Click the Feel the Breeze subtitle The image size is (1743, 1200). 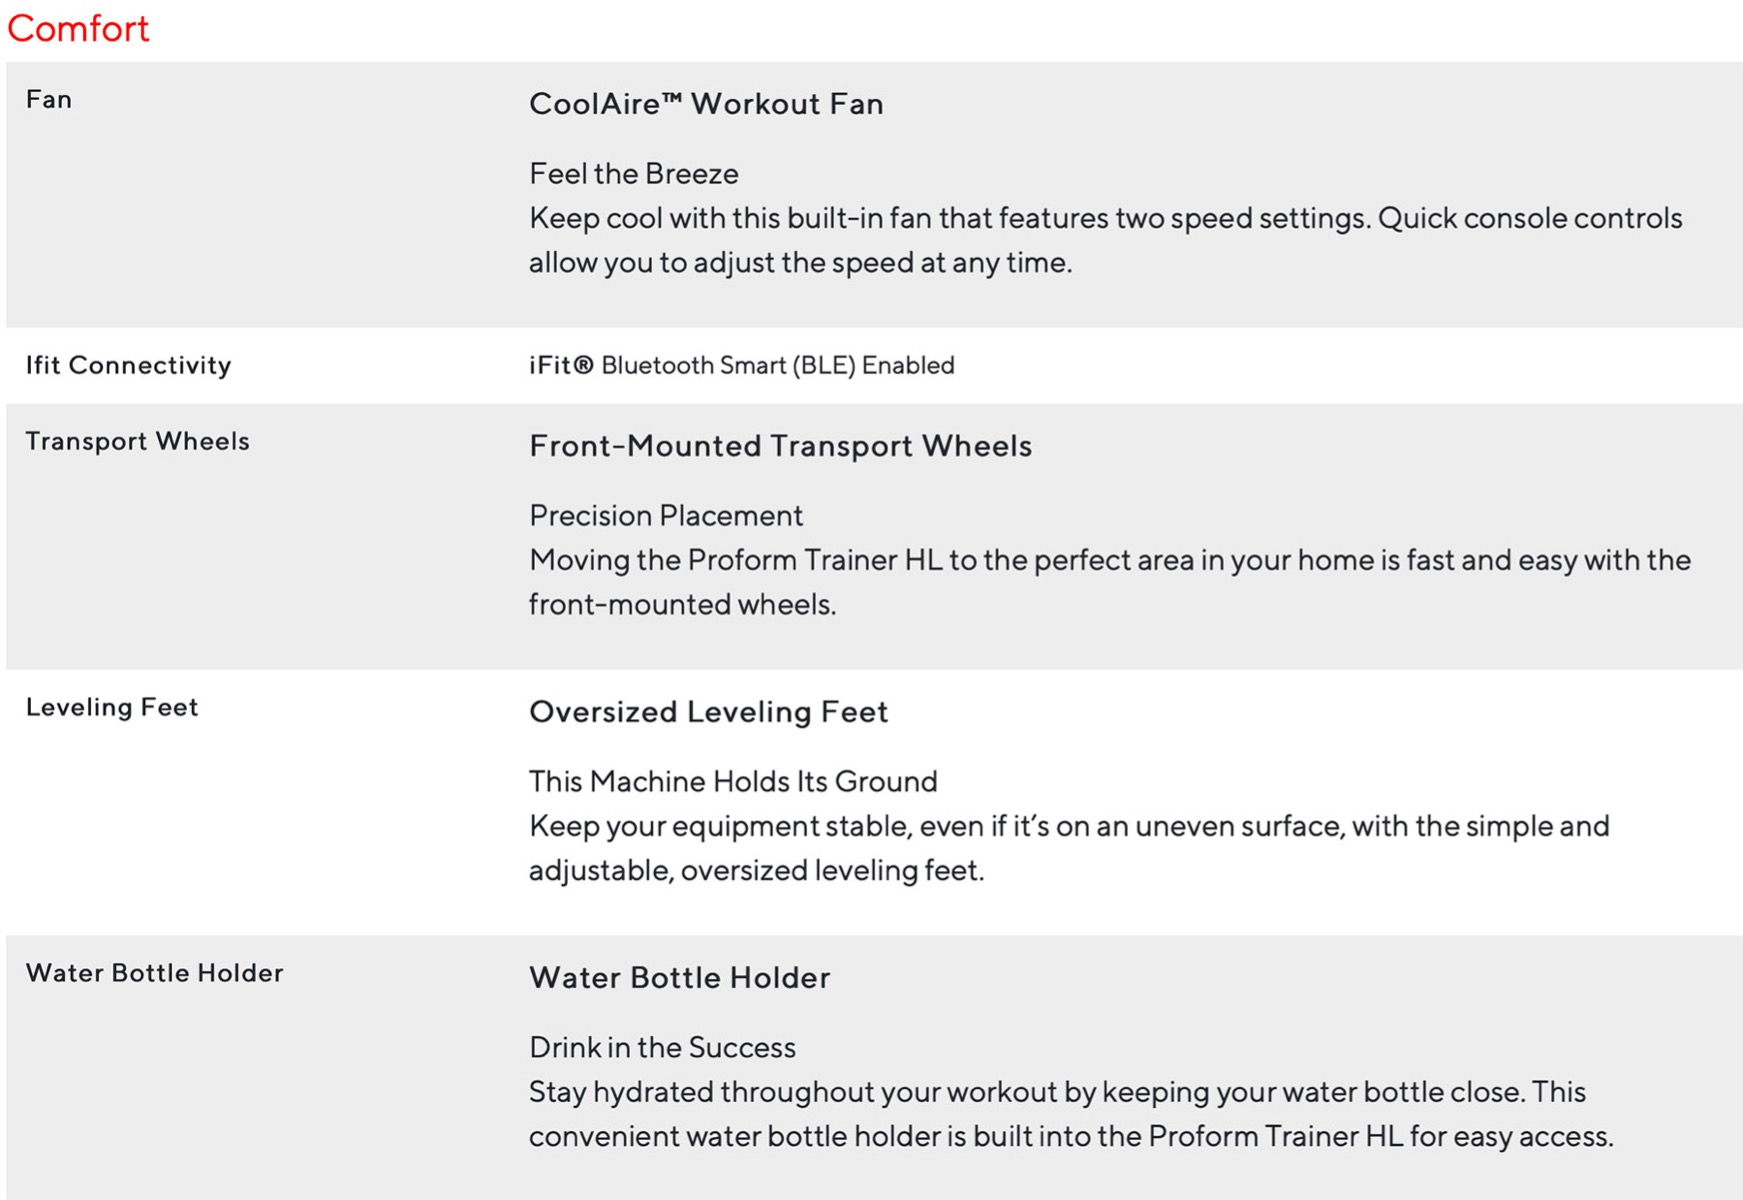(634, 174)
